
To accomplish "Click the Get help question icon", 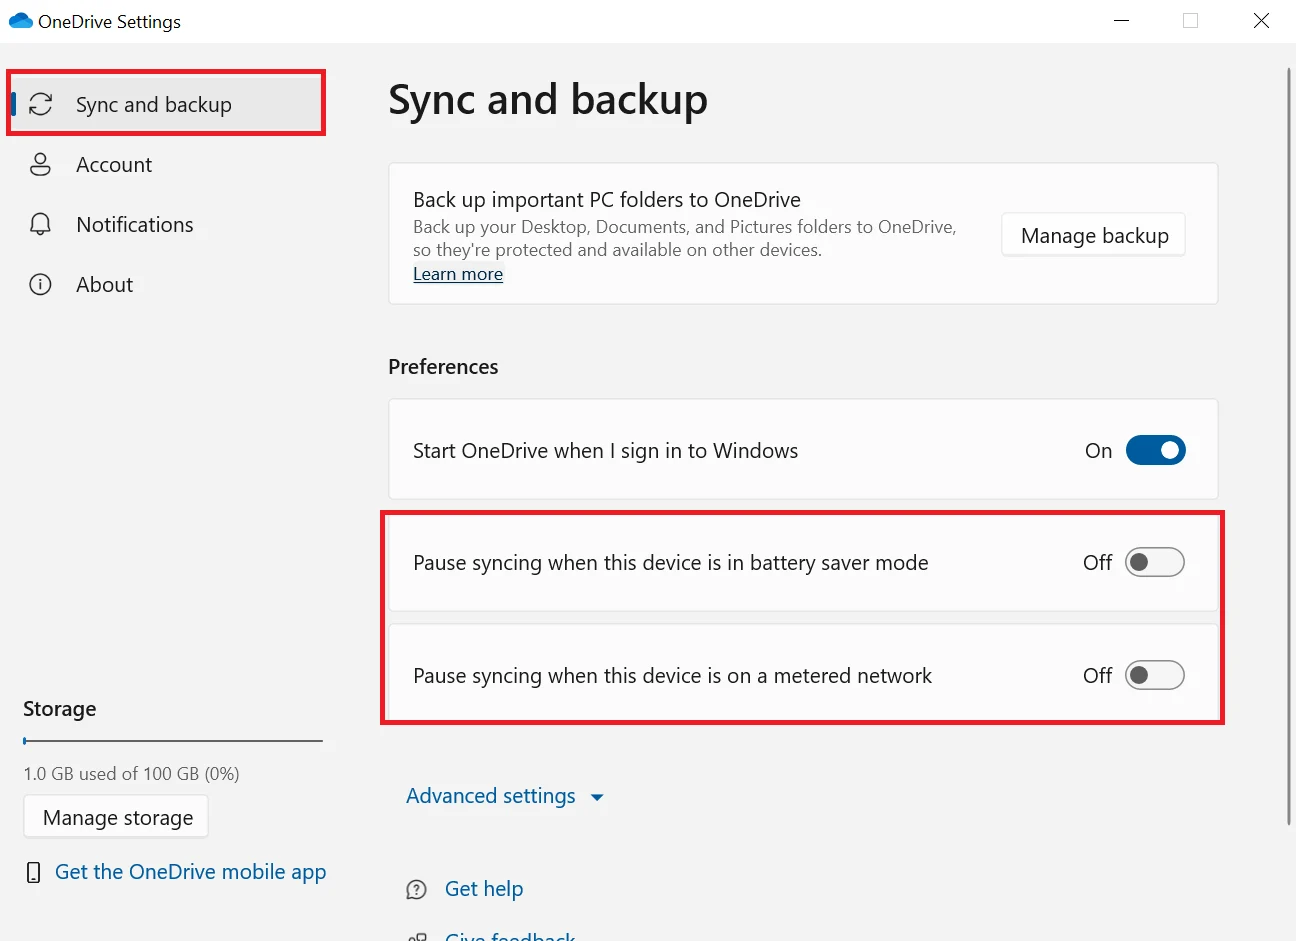I will (x=416, y=890).
